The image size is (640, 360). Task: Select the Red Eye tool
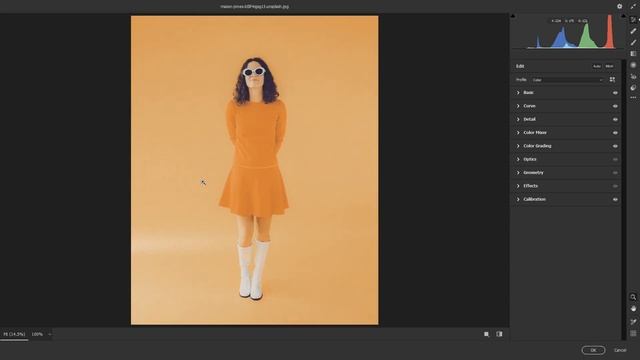(633, 76)
